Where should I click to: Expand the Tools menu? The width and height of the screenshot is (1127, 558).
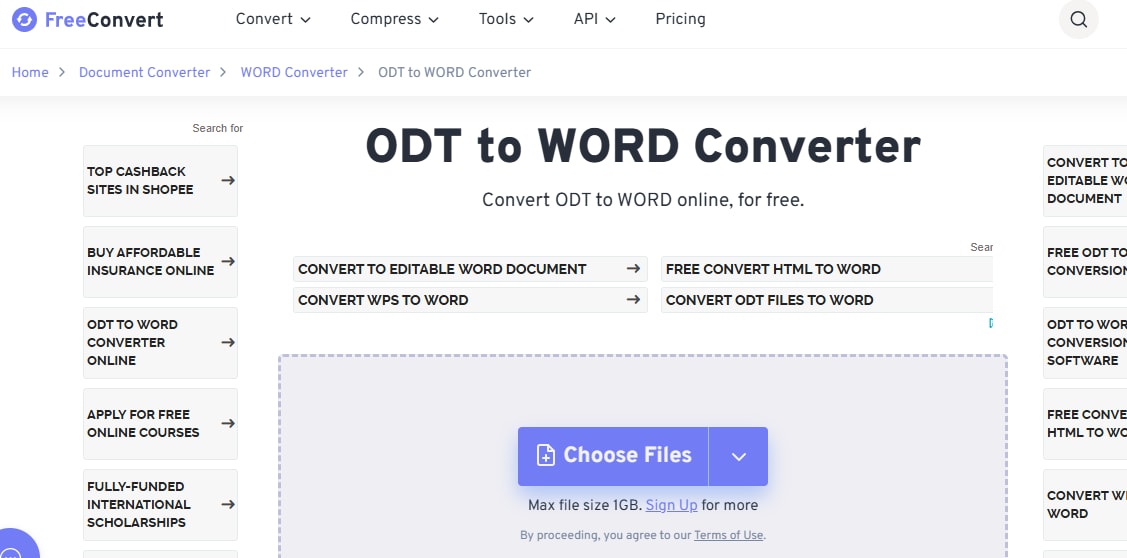506,19
